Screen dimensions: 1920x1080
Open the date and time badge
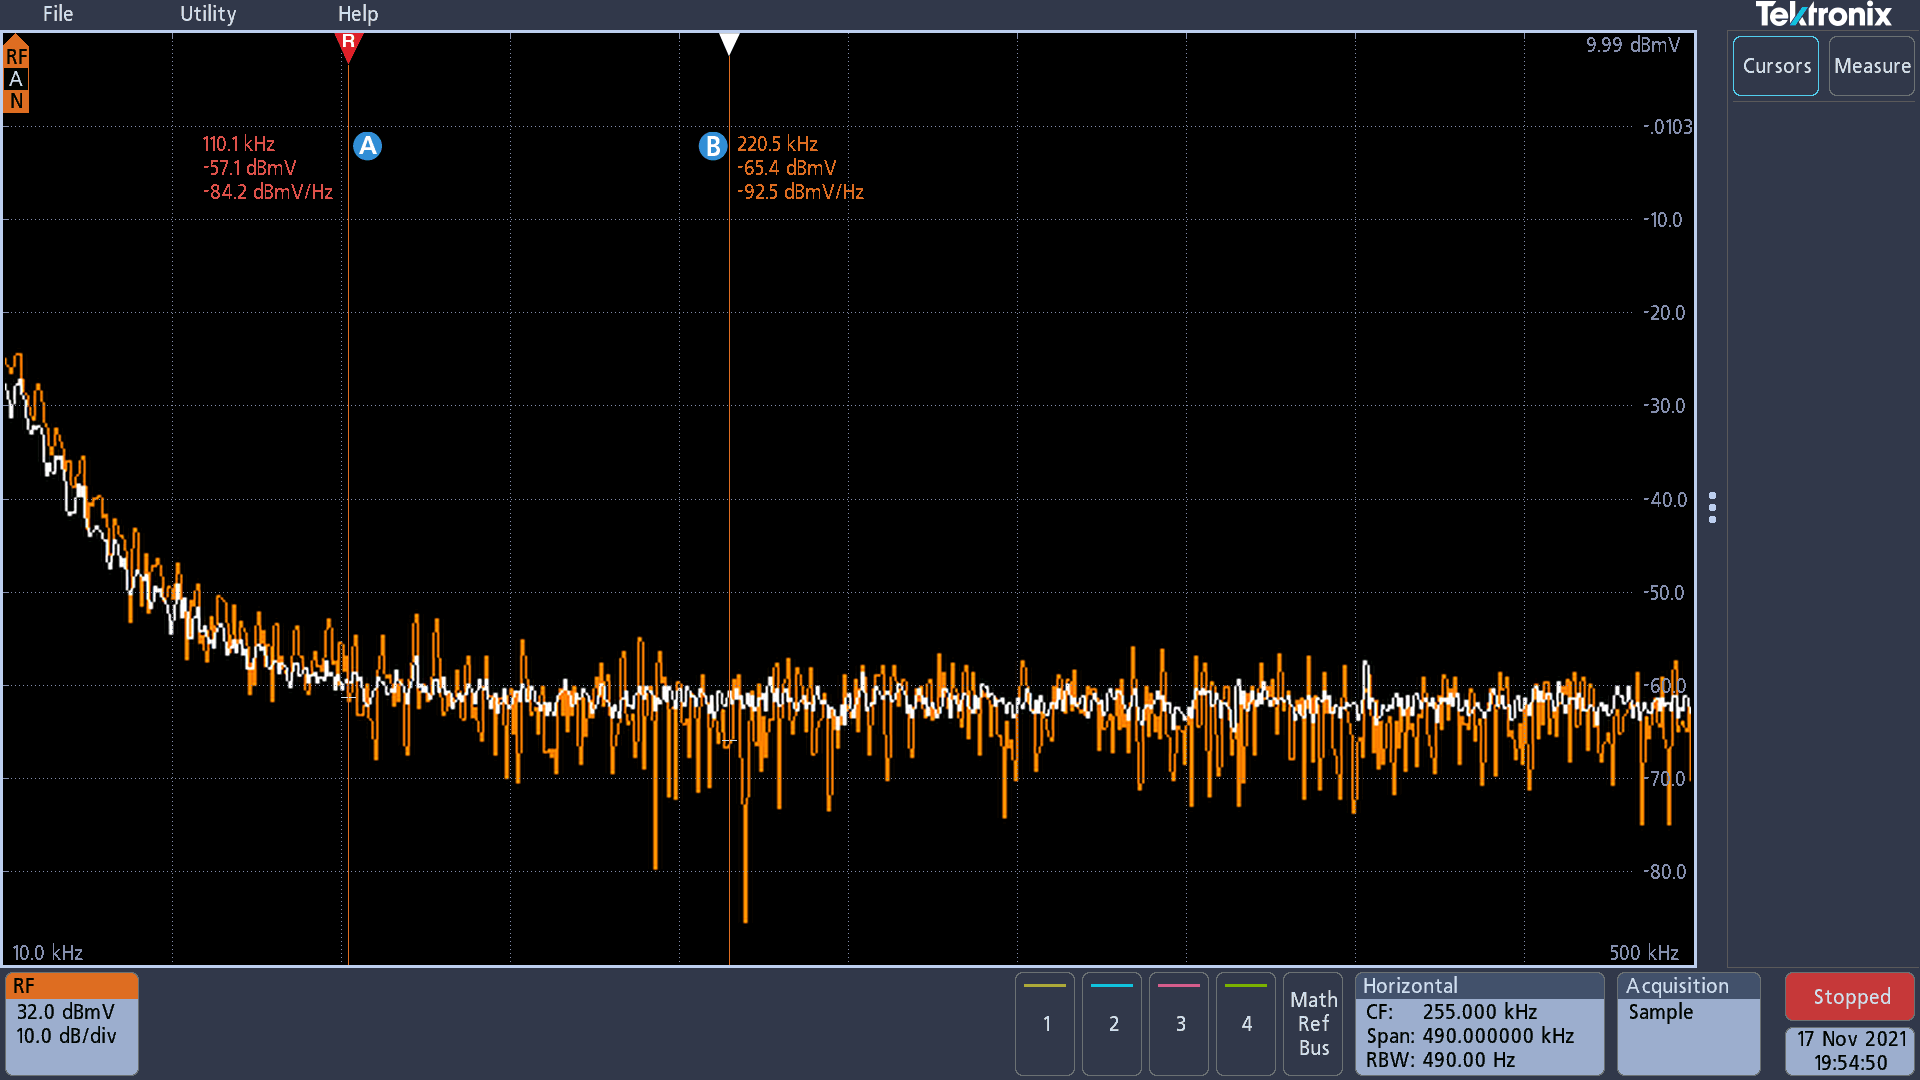point(1850,1051)
